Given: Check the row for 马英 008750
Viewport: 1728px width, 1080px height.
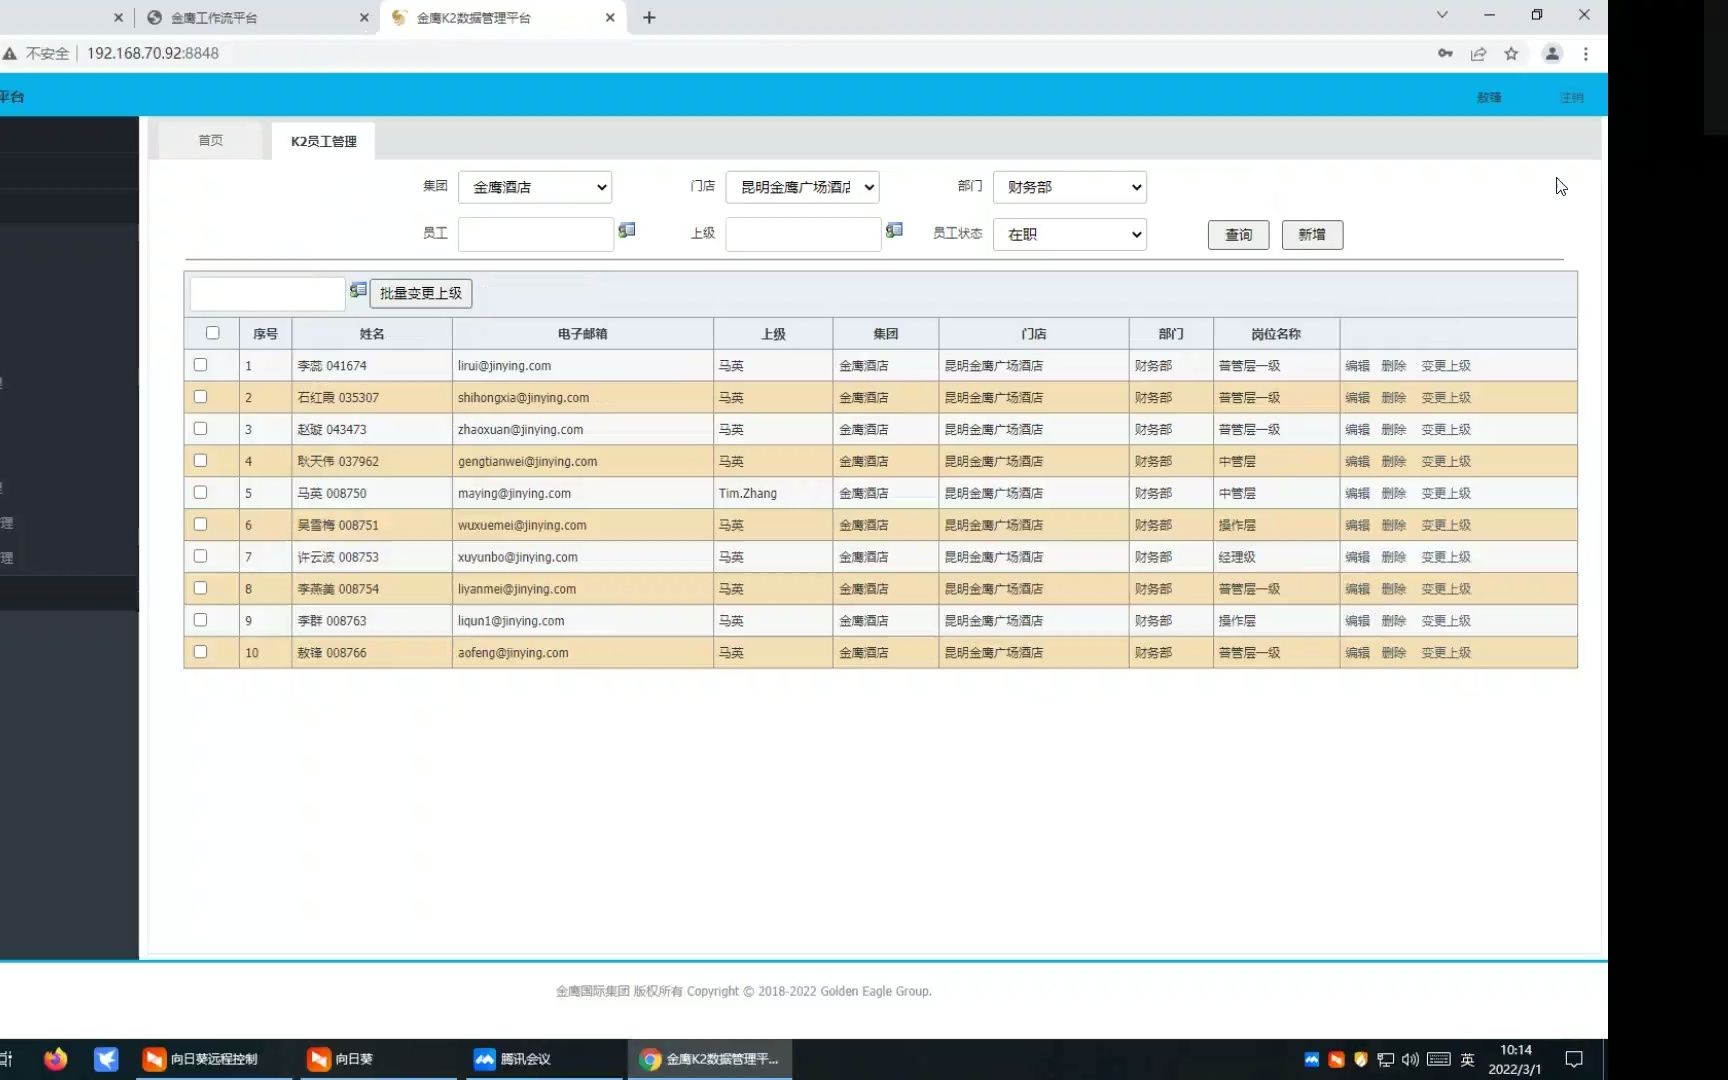Looking at the screenshot, I should click(200, 493).
